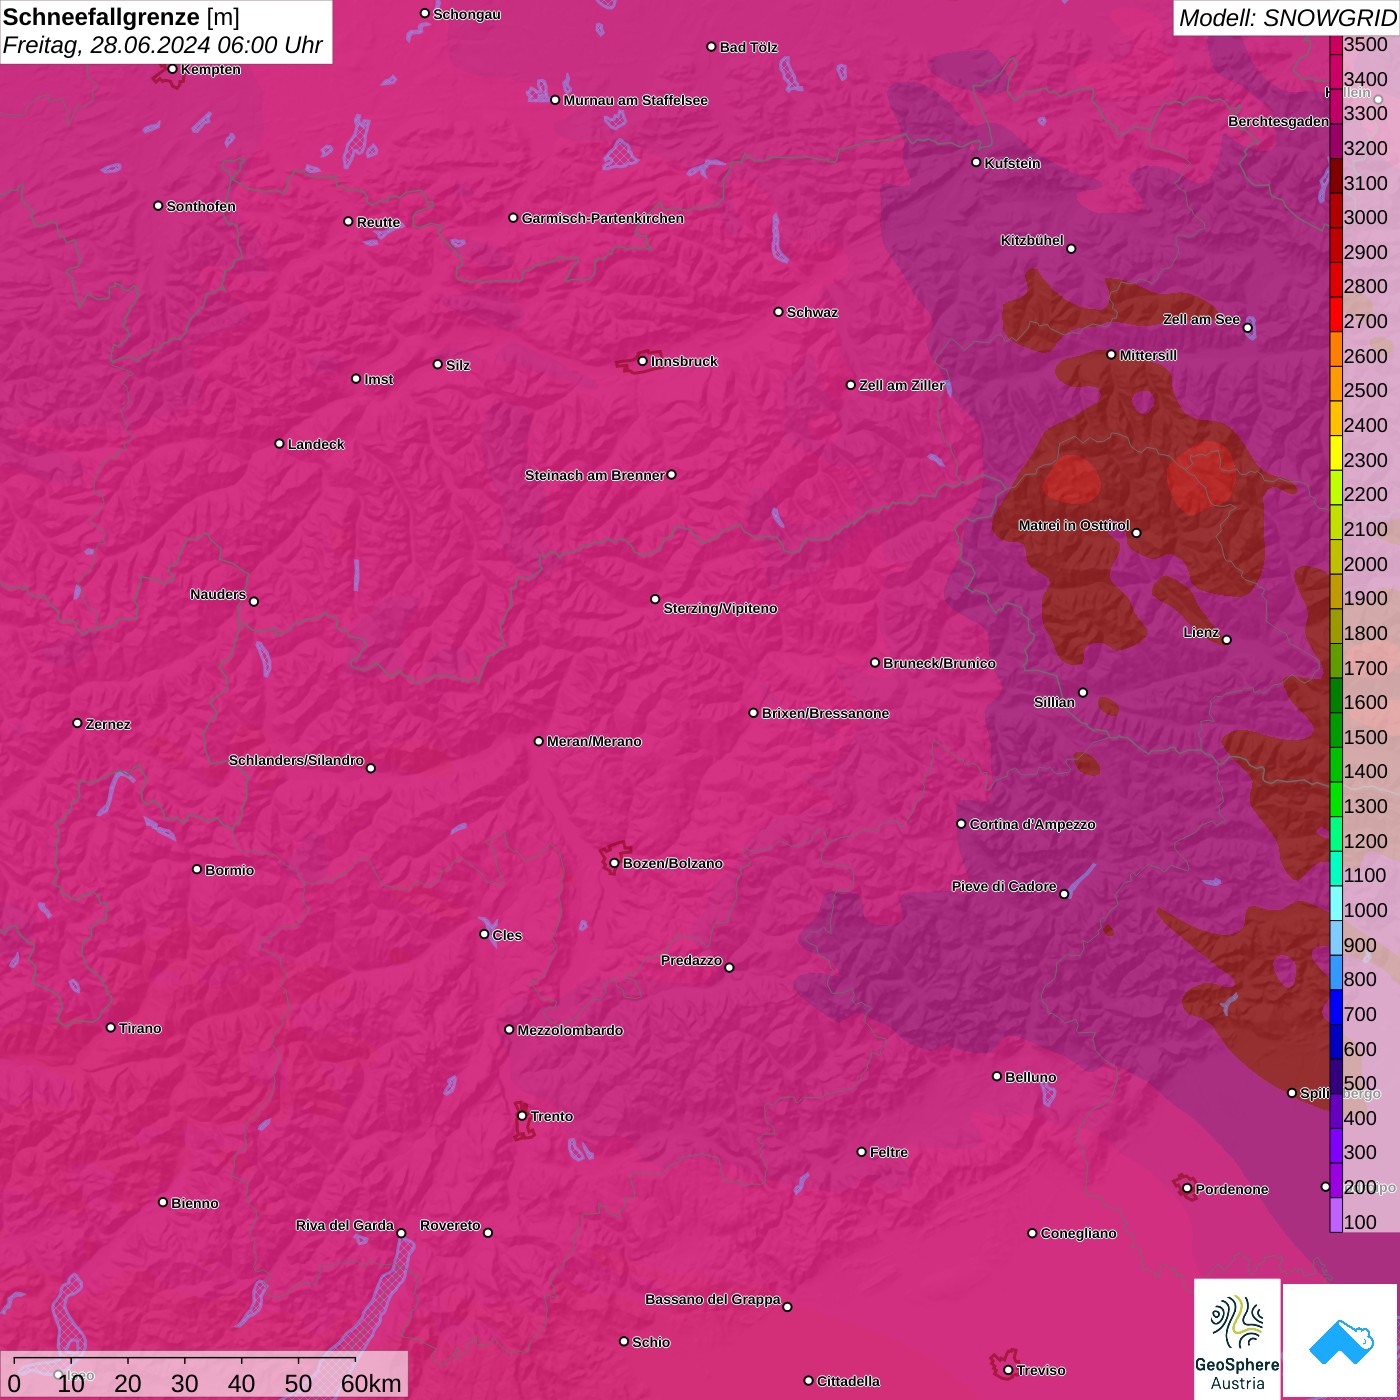Viewport: 1400px width, 1400px height.
Task: Click the Pordenone city marker
Action: [x=1187, y=1189]
